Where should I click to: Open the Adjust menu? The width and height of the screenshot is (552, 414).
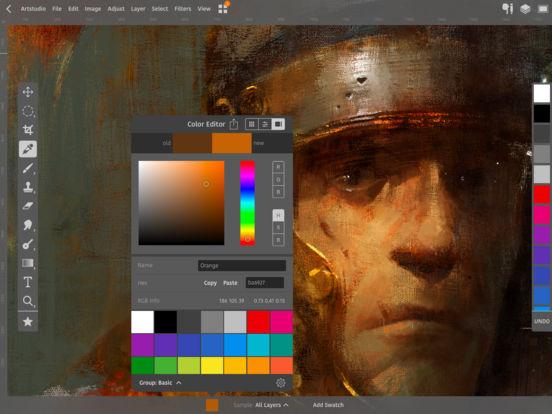(x=116, y=9)
